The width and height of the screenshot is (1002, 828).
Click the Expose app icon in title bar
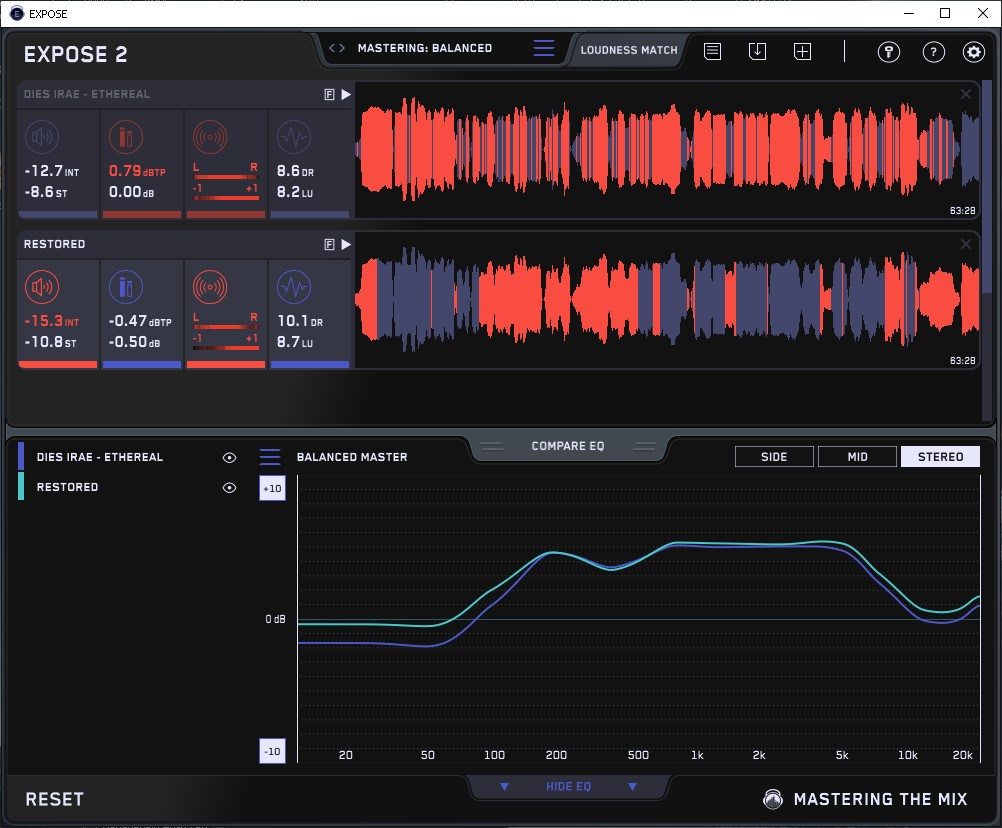click(x=17, y=13)
